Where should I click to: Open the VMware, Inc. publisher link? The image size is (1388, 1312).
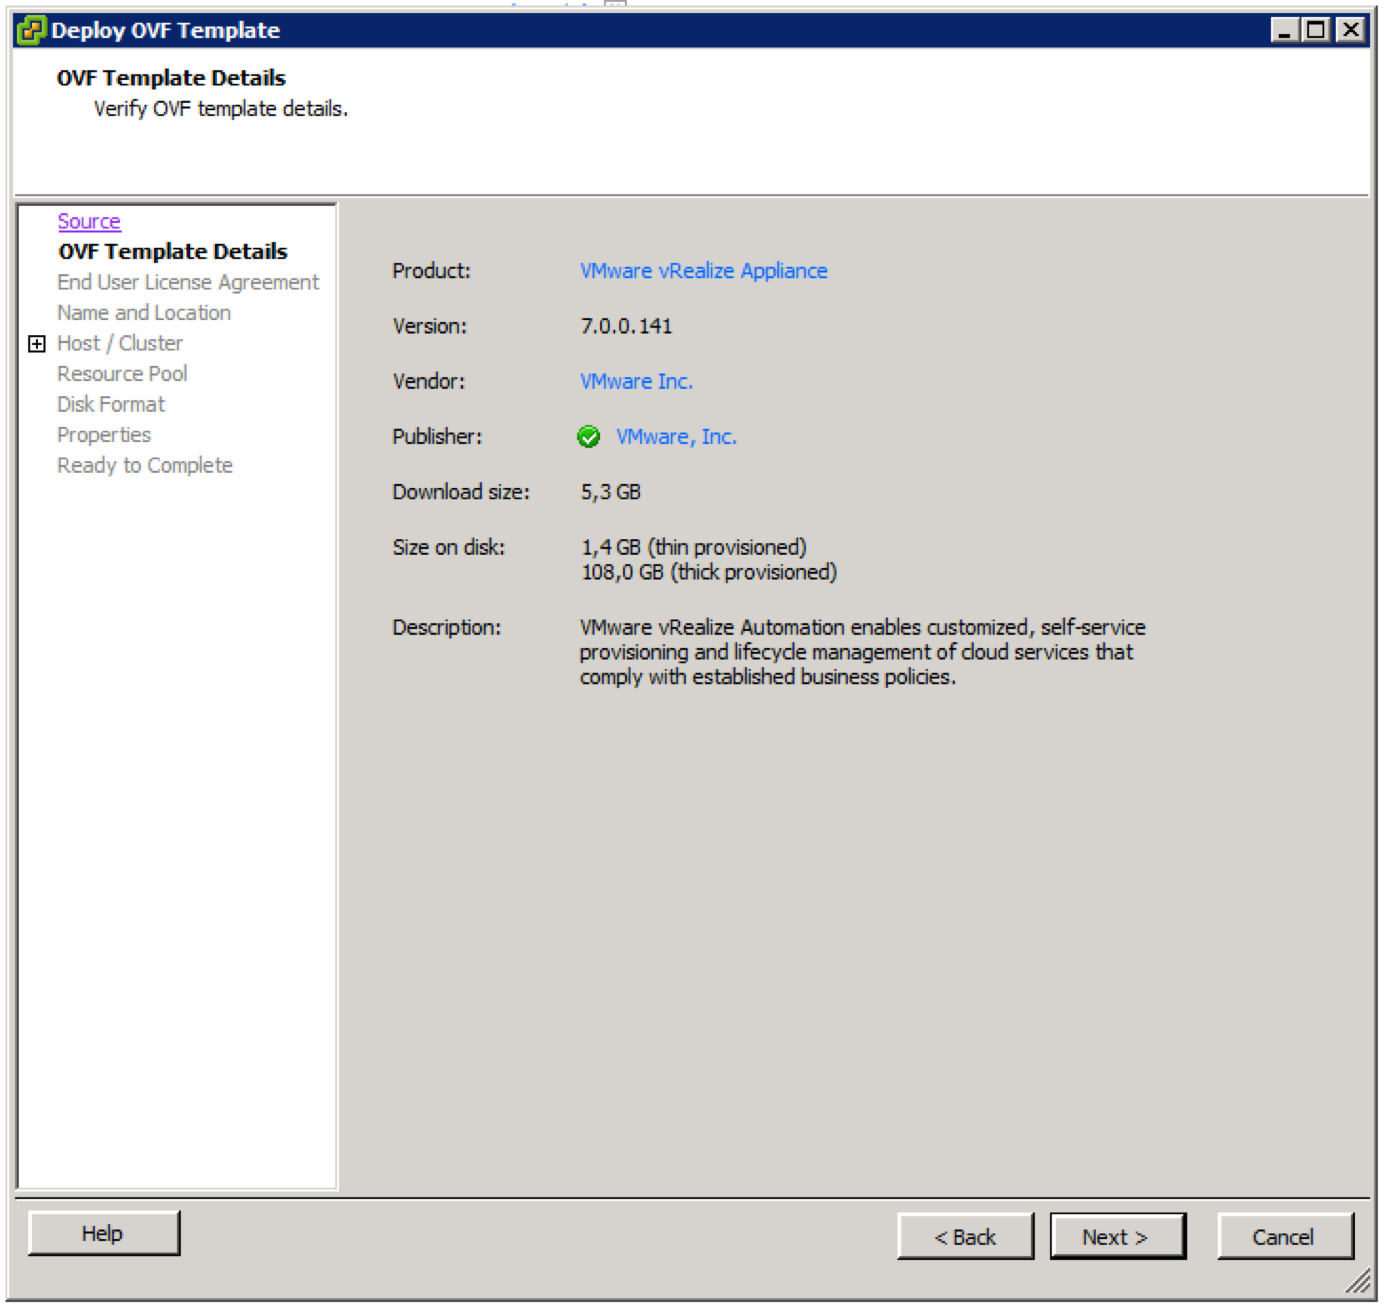point(677,437)
